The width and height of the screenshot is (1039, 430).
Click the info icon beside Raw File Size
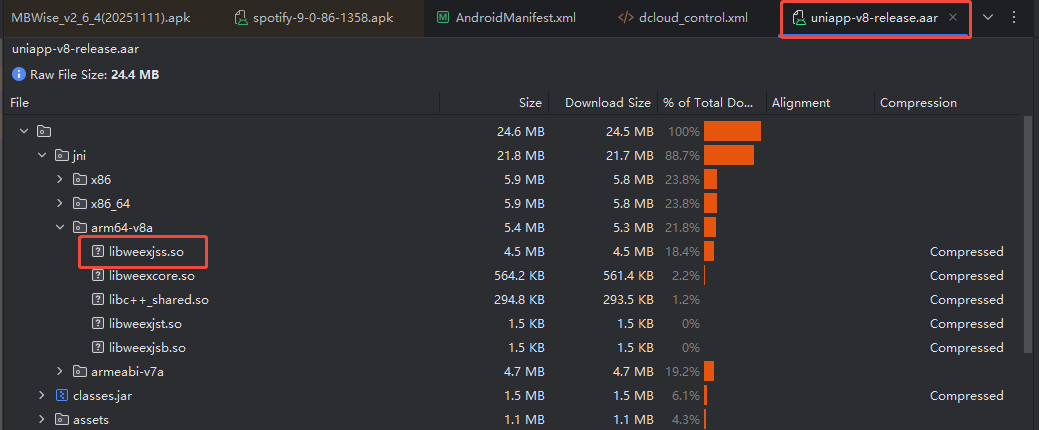point(18,74)
